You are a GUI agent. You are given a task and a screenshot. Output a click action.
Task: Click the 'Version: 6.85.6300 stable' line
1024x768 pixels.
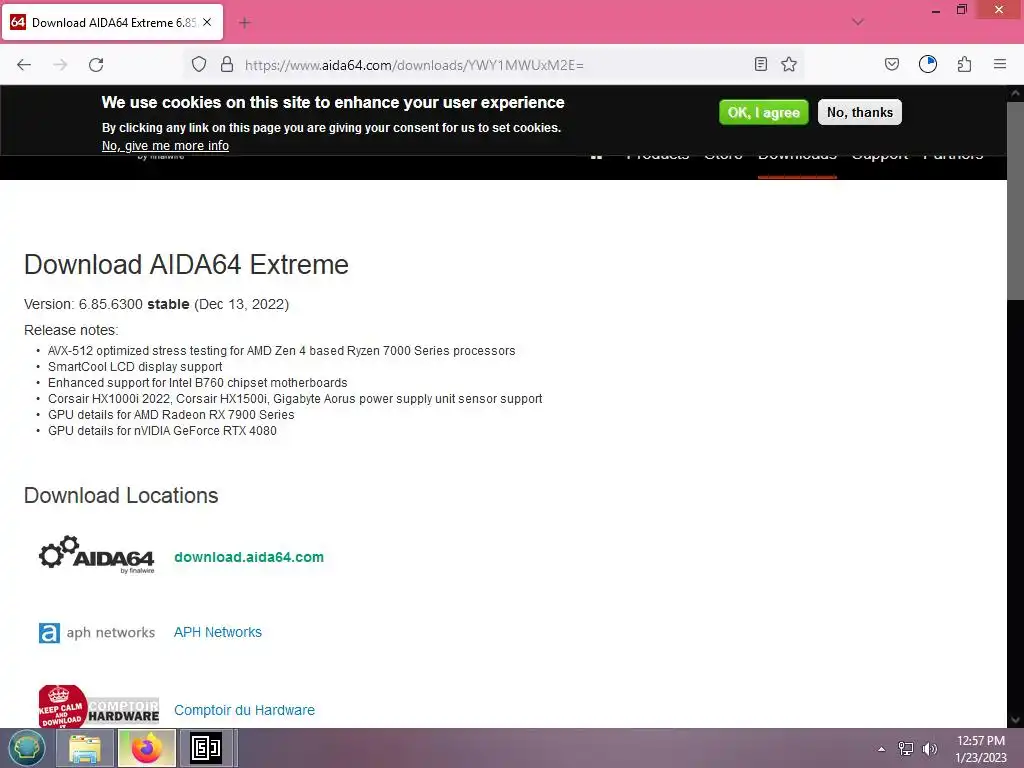click(157, 304)
